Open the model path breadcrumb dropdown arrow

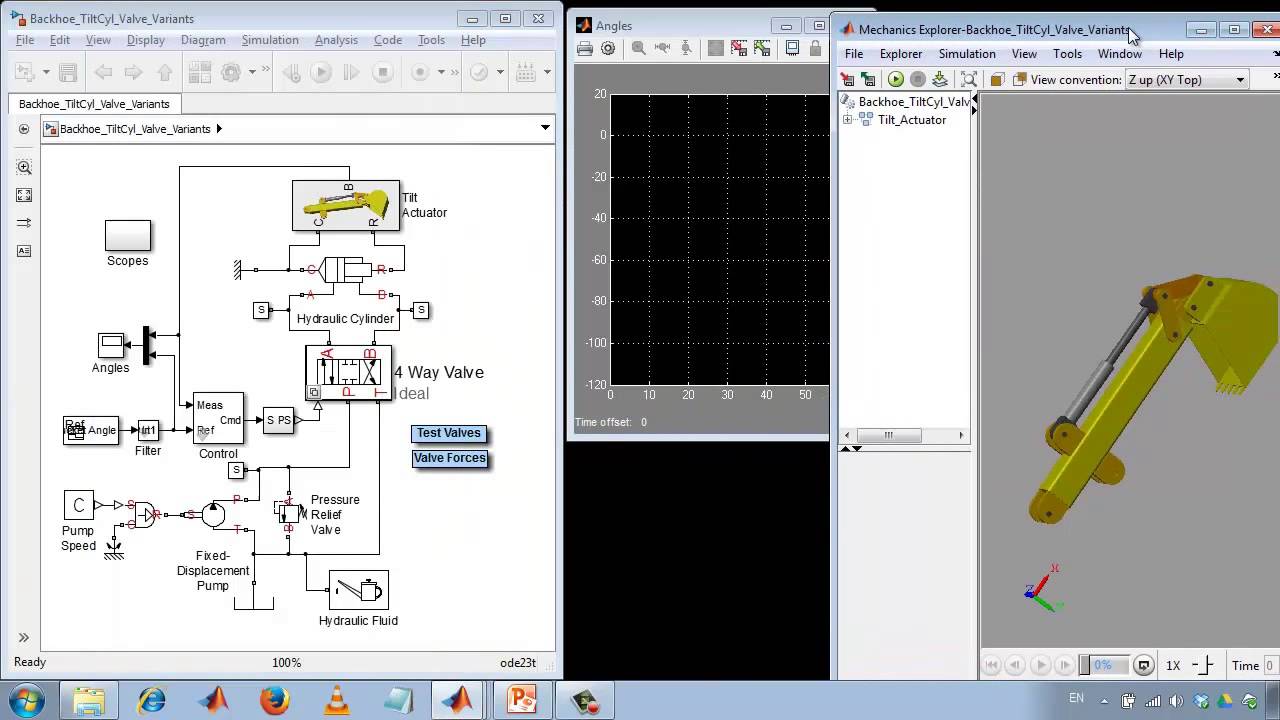tap(545, 128)
